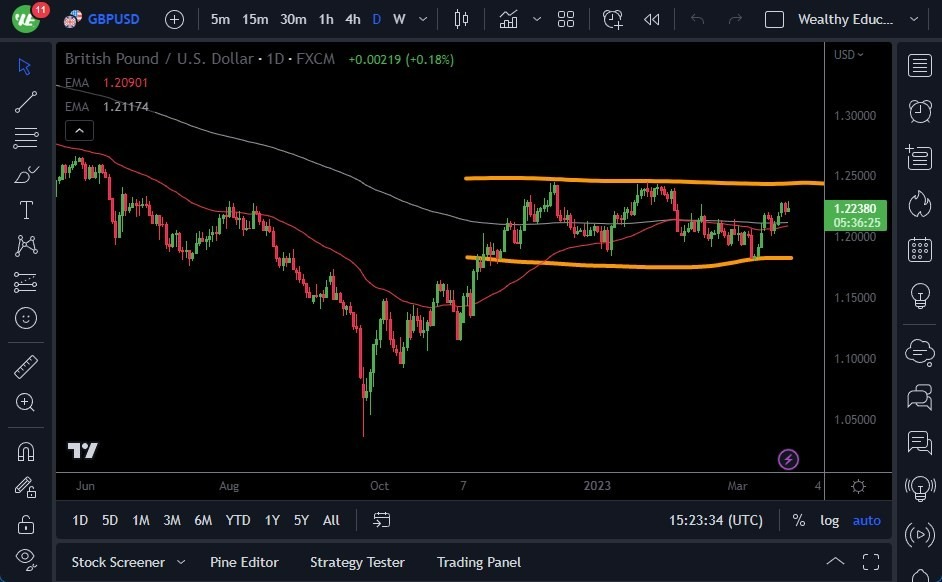Toggle magnet snapping mode
942x582 pixels.
pos(26,451)
